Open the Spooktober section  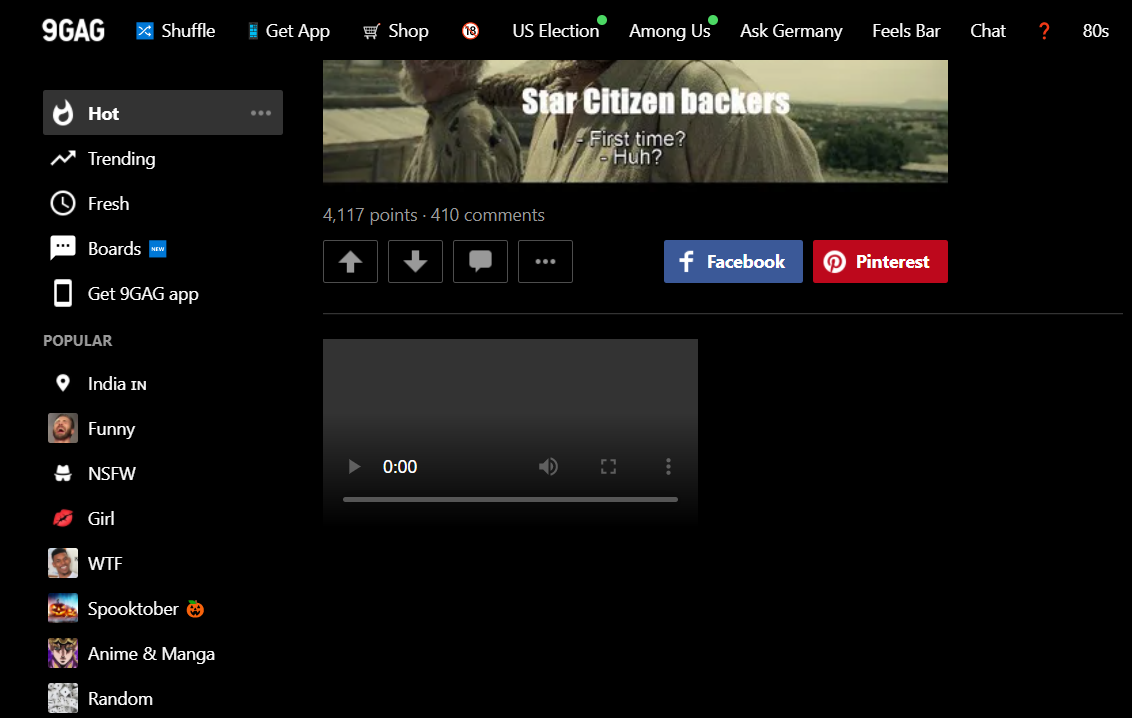[133, 608]
